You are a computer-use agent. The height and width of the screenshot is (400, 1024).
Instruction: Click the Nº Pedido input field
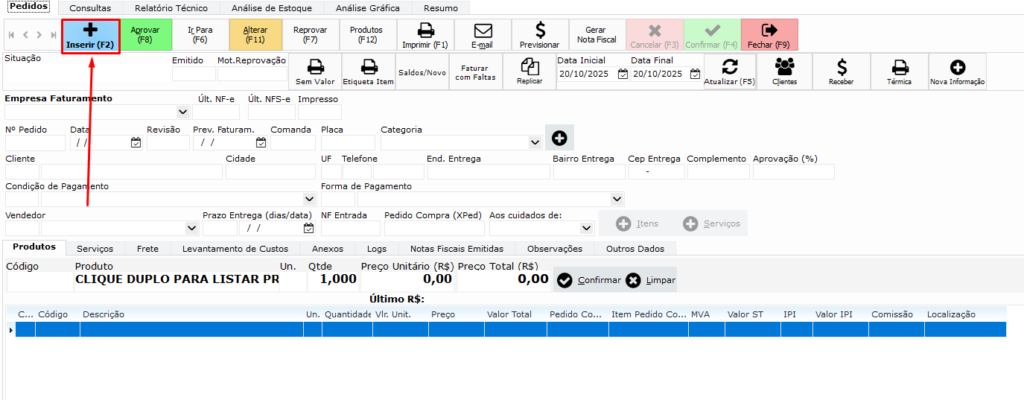coord(35,143)
